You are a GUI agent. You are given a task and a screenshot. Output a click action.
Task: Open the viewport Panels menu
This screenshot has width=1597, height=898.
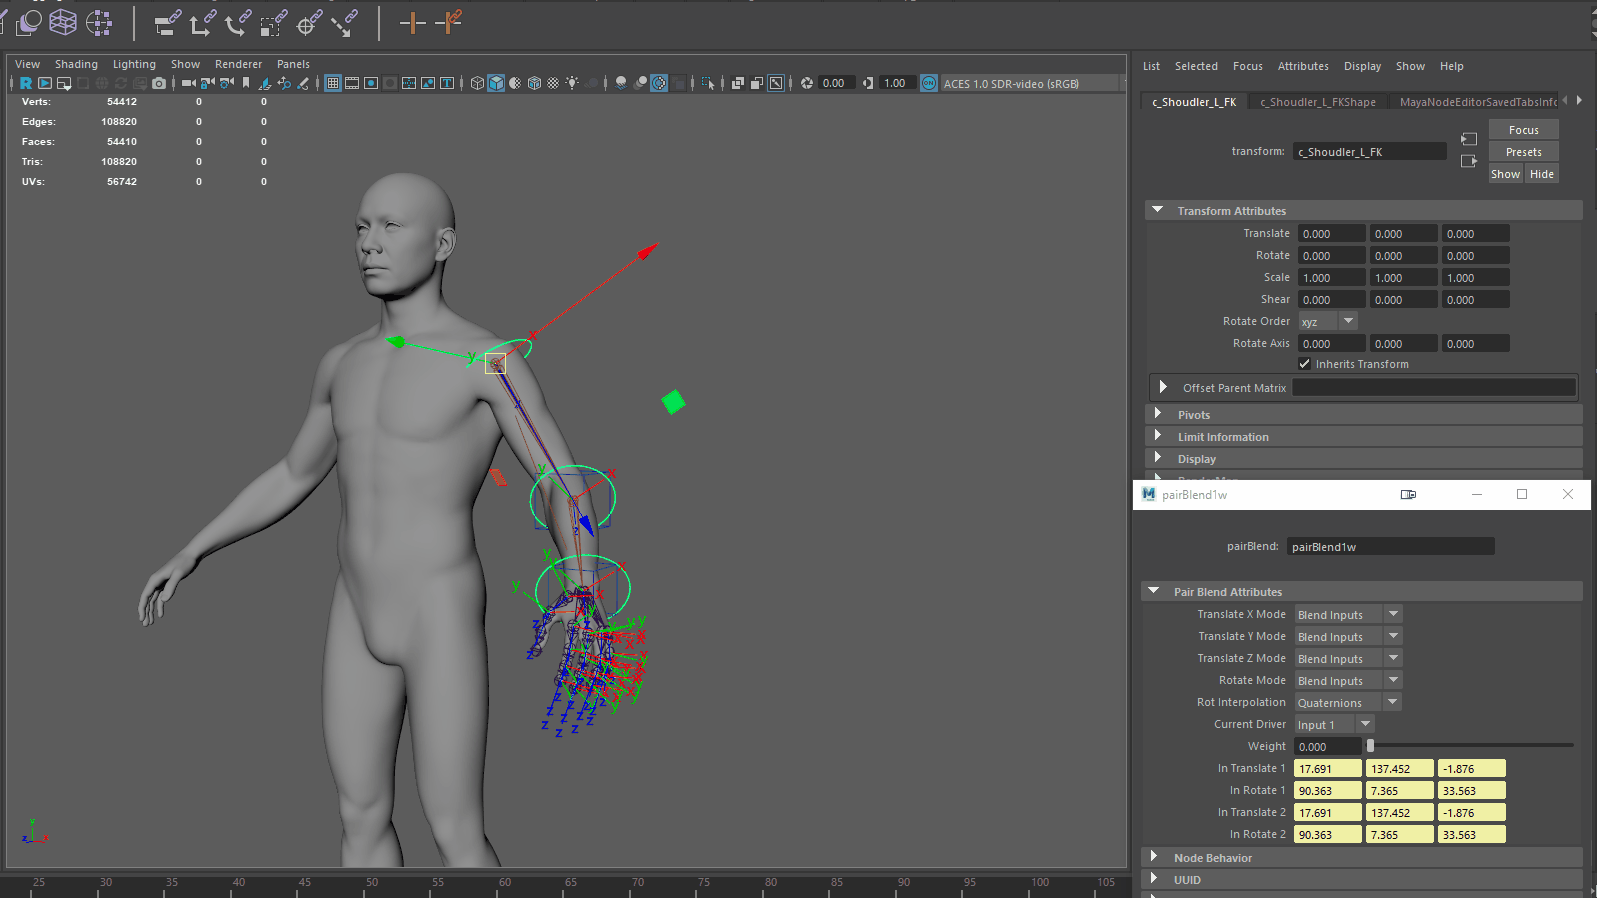(x=293, y=64)
